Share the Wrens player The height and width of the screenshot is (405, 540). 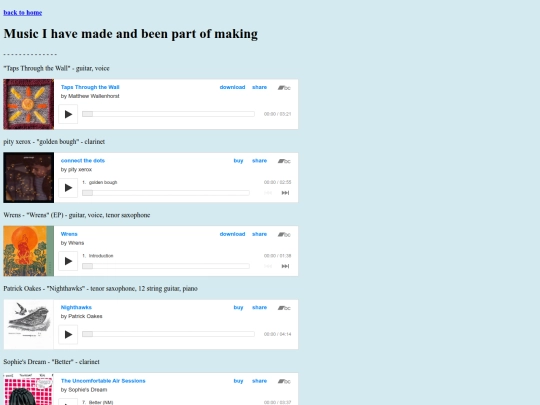point(259,234)
